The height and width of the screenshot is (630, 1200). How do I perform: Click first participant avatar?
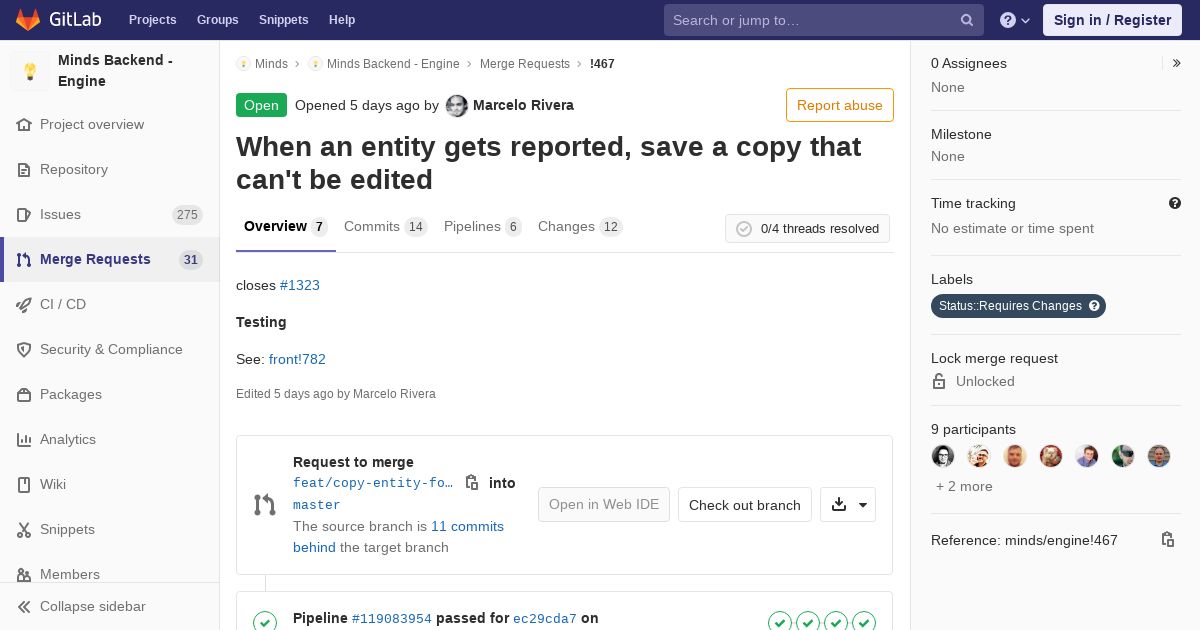[943, 456]
